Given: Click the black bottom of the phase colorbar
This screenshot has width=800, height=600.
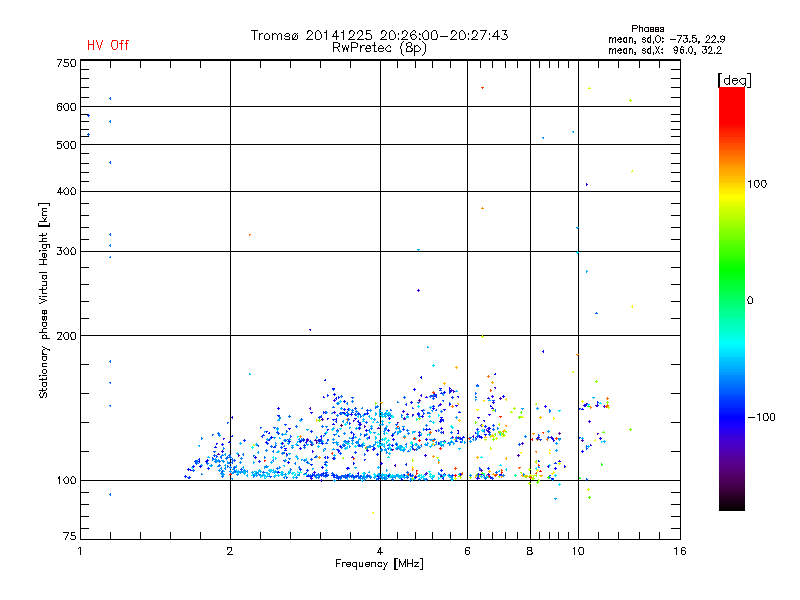Looking at the screenshot, I should [x=732, y=503].
